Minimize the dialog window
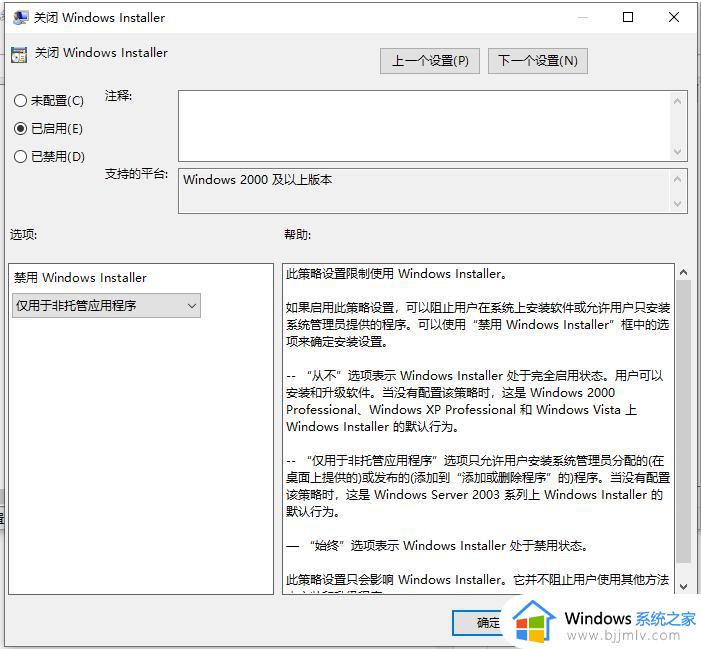Image resolution: width=701 pixels, height=649 pixels. pos(583,17)
